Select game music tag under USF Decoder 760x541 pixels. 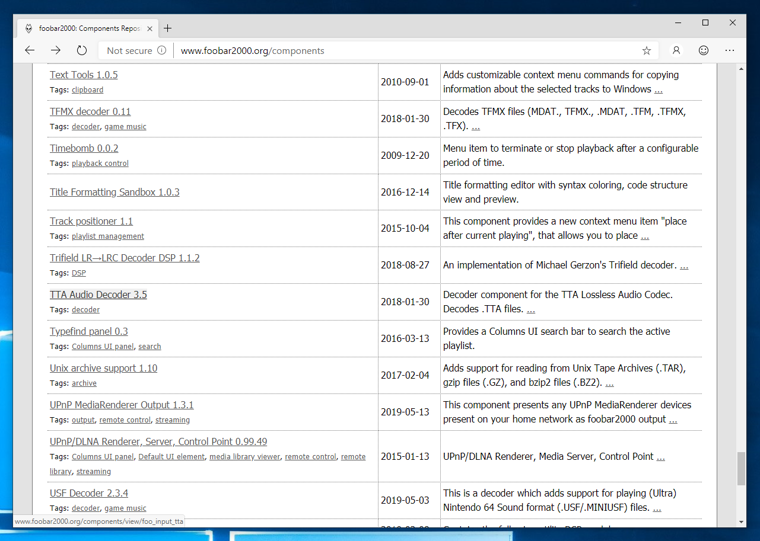125,508
